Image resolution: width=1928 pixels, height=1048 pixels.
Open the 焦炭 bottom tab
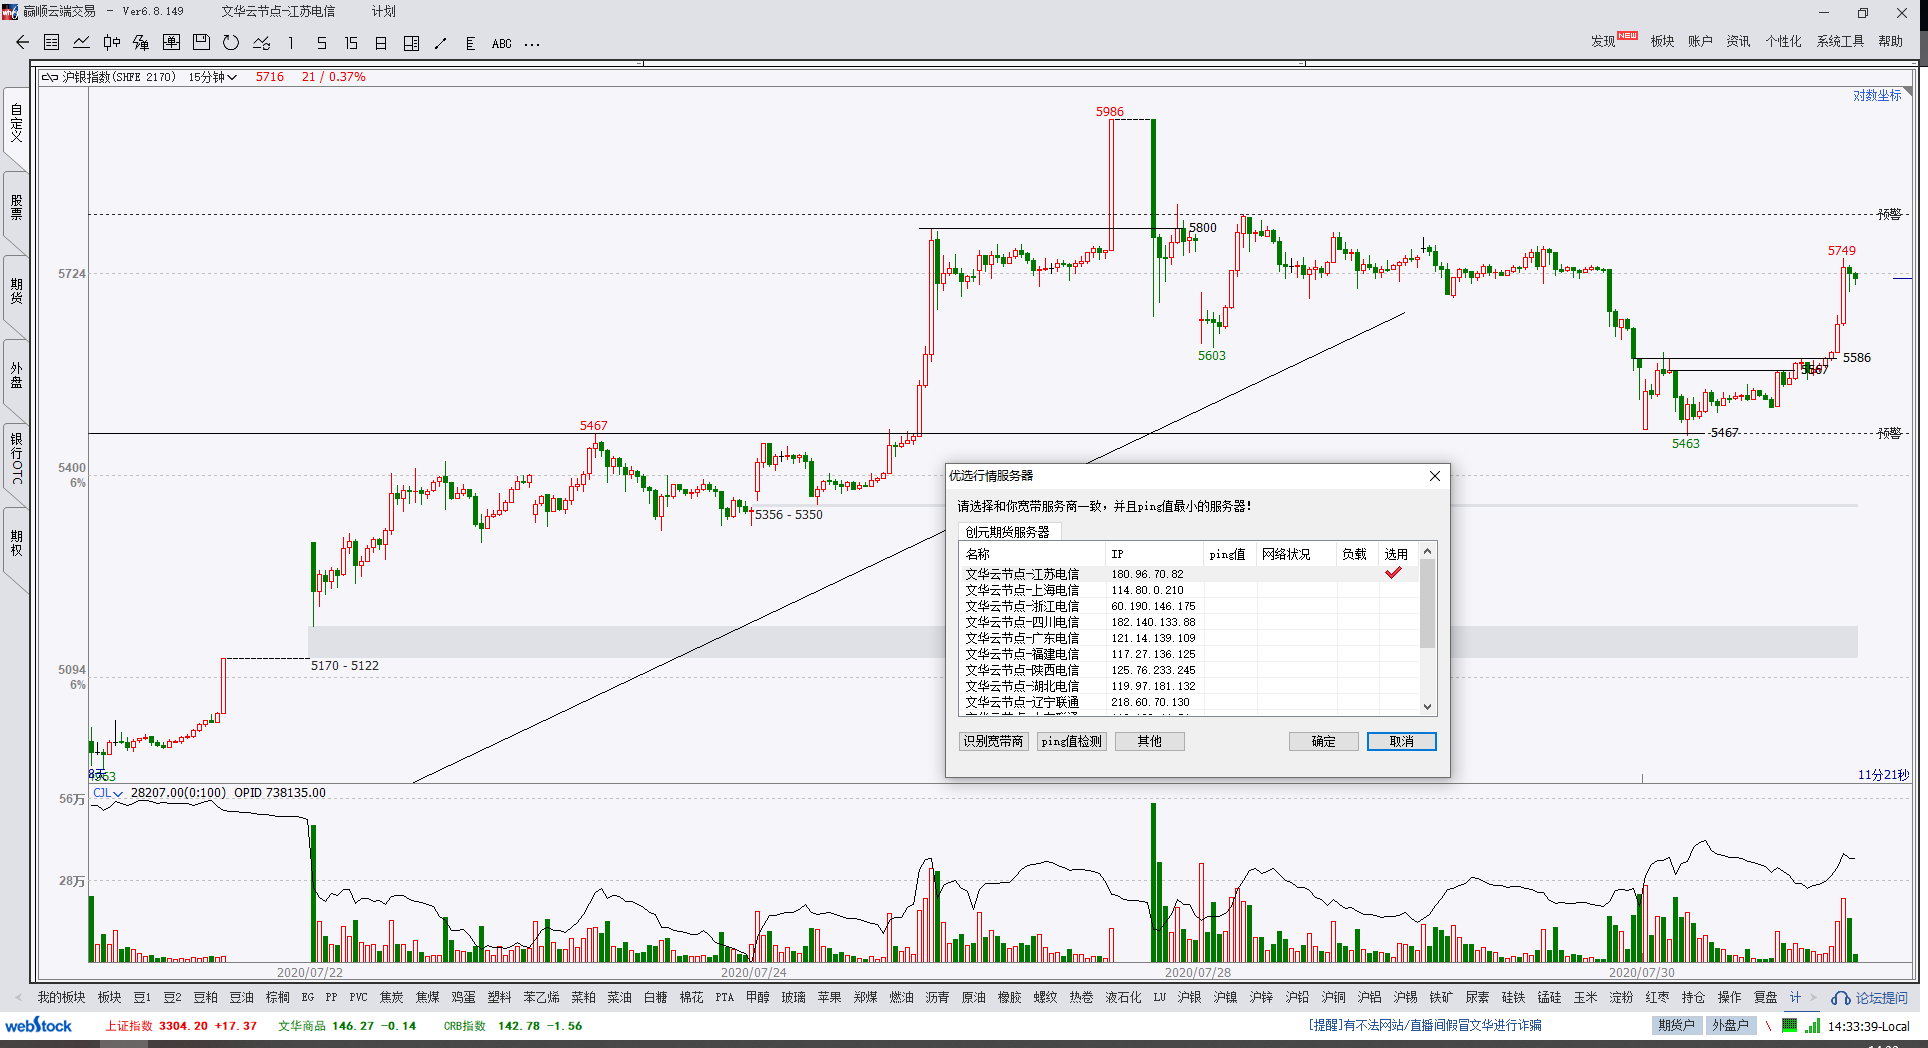pos(391,997)
